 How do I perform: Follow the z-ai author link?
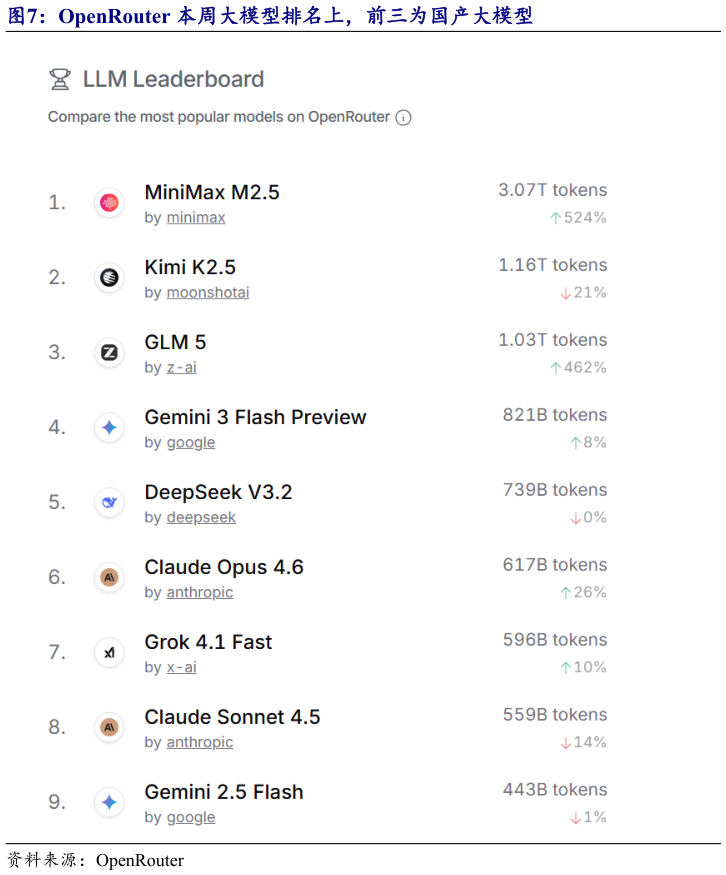coord(181,368)
